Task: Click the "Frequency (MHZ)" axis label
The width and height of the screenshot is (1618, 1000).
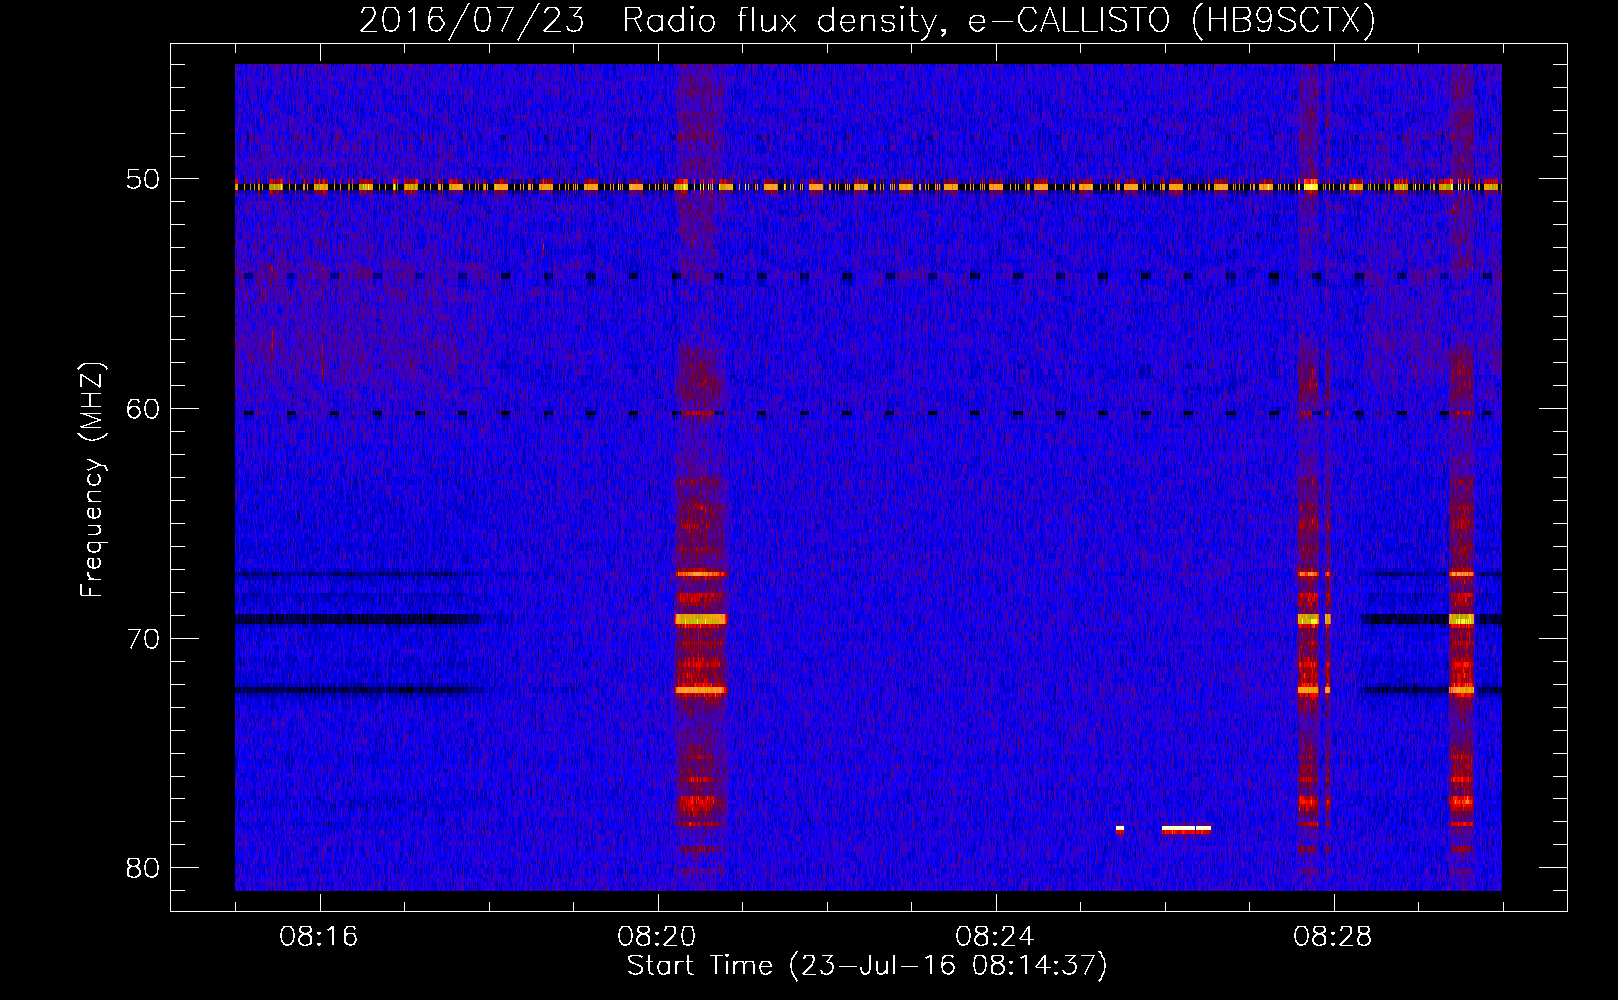Action: (92, 480)
